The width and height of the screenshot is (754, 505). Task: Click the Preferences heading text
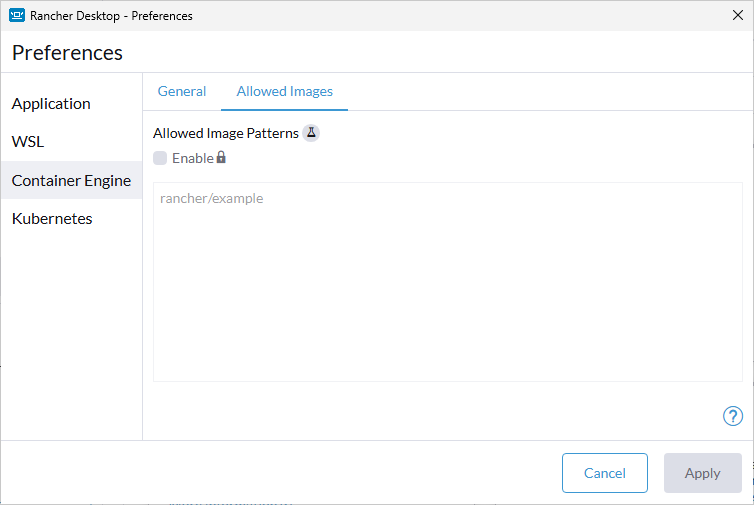(x=67, y=53)
